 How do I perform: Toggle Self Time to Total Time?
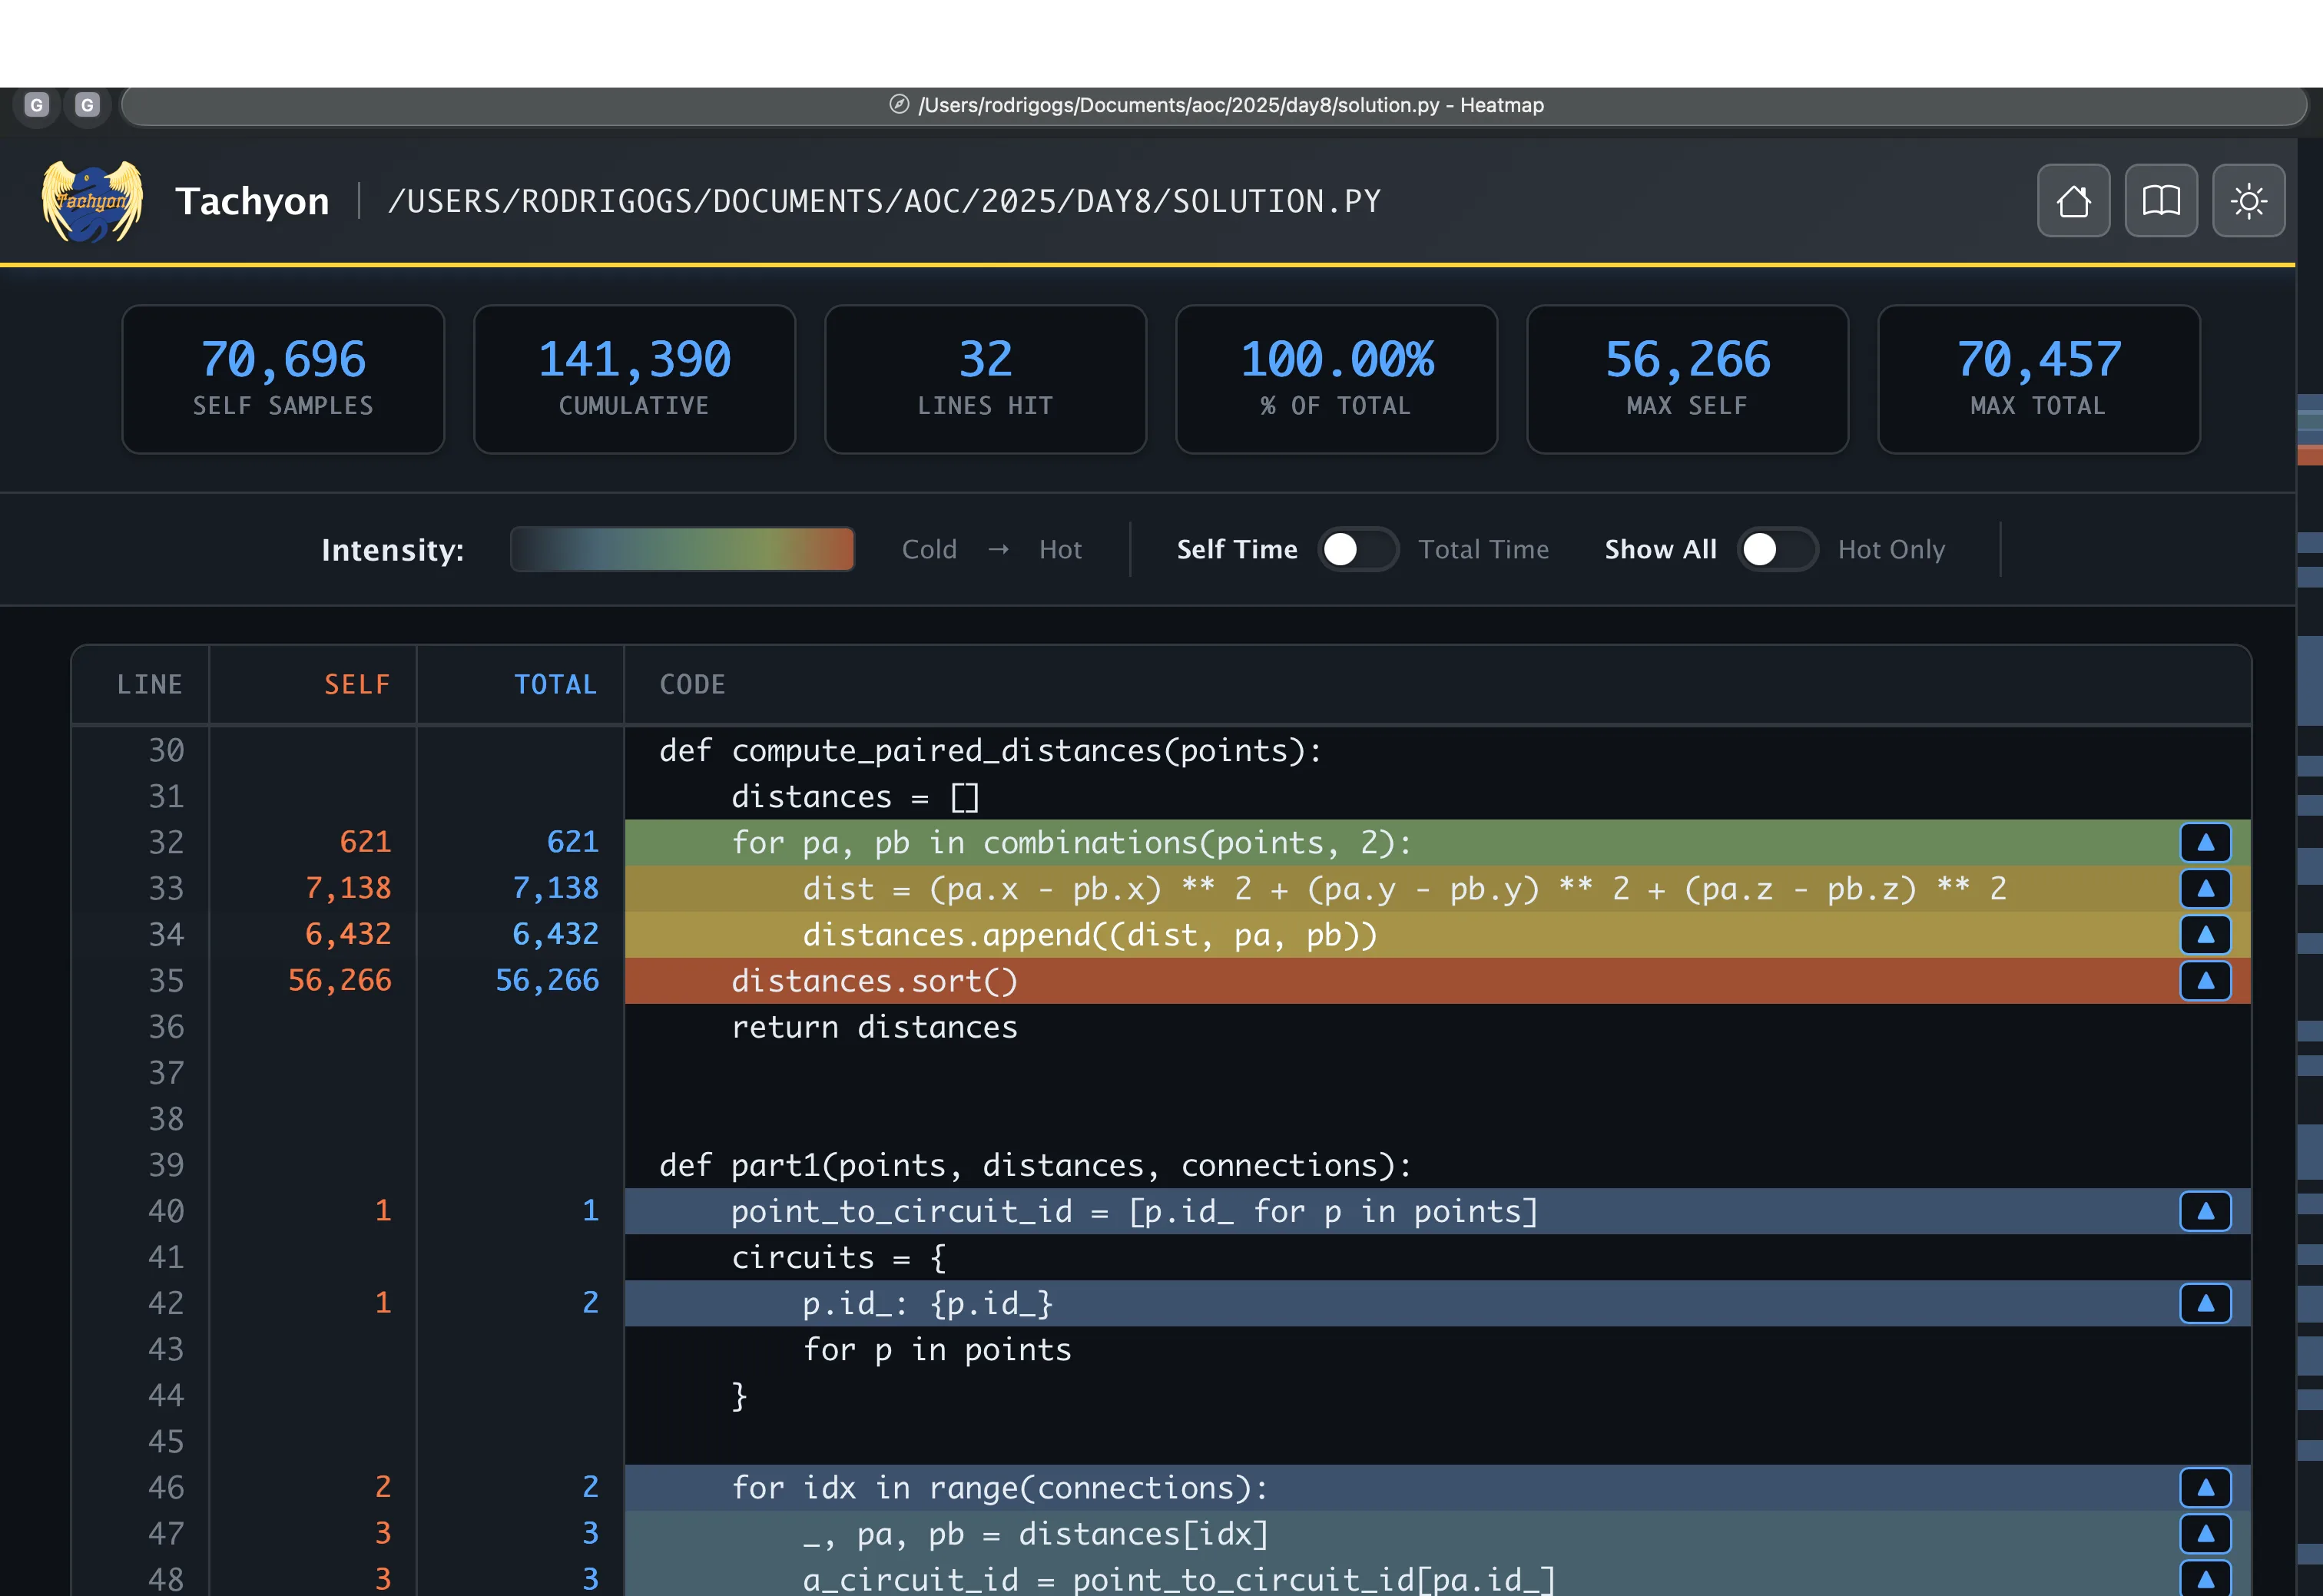[x=1358, y=549]
